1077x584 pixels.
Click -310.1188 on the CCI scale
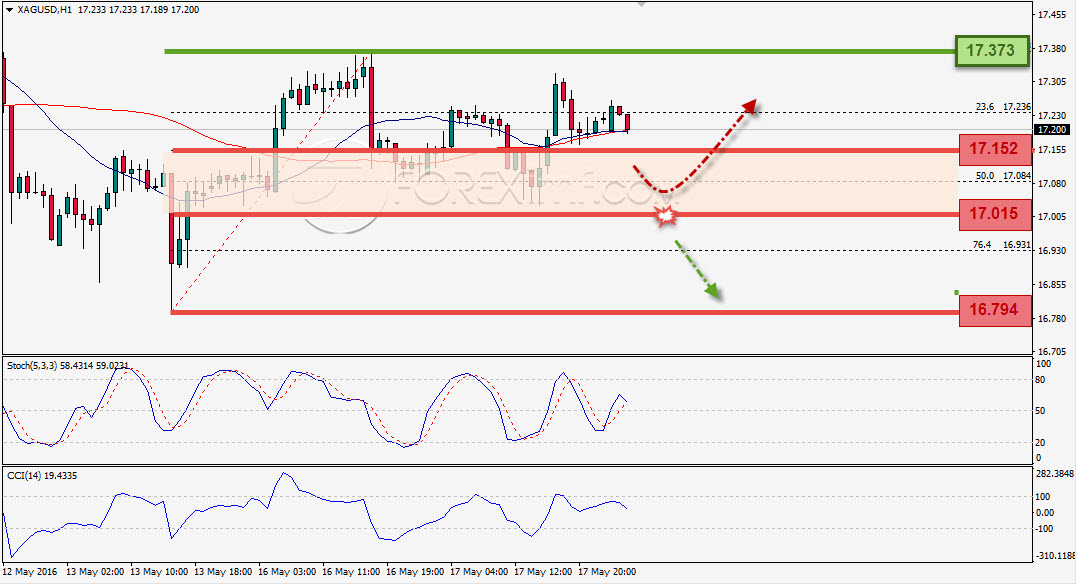pyautogui.click(x=1054, y=555)
